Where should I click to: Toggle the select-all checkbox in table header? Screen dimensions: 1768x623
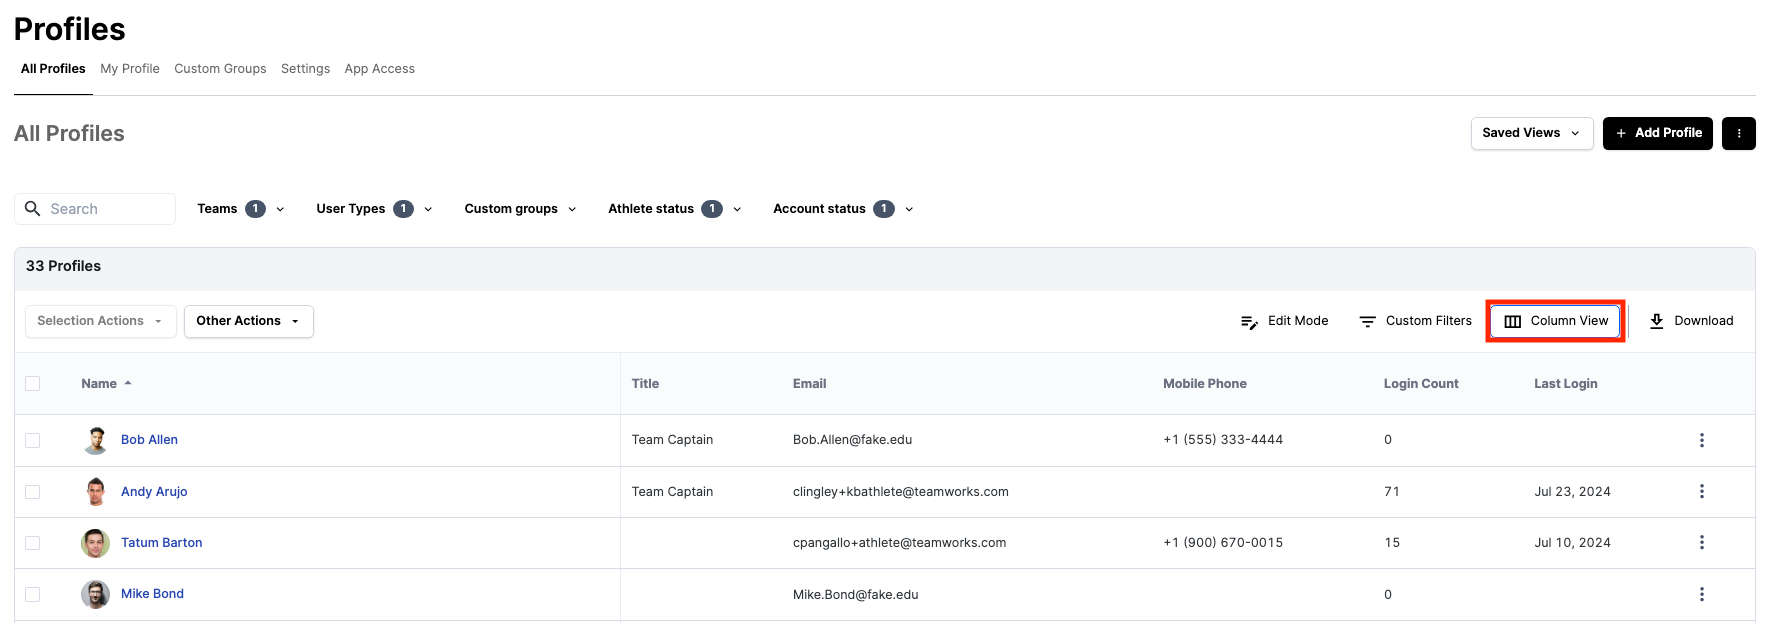[x=33, y=383]
